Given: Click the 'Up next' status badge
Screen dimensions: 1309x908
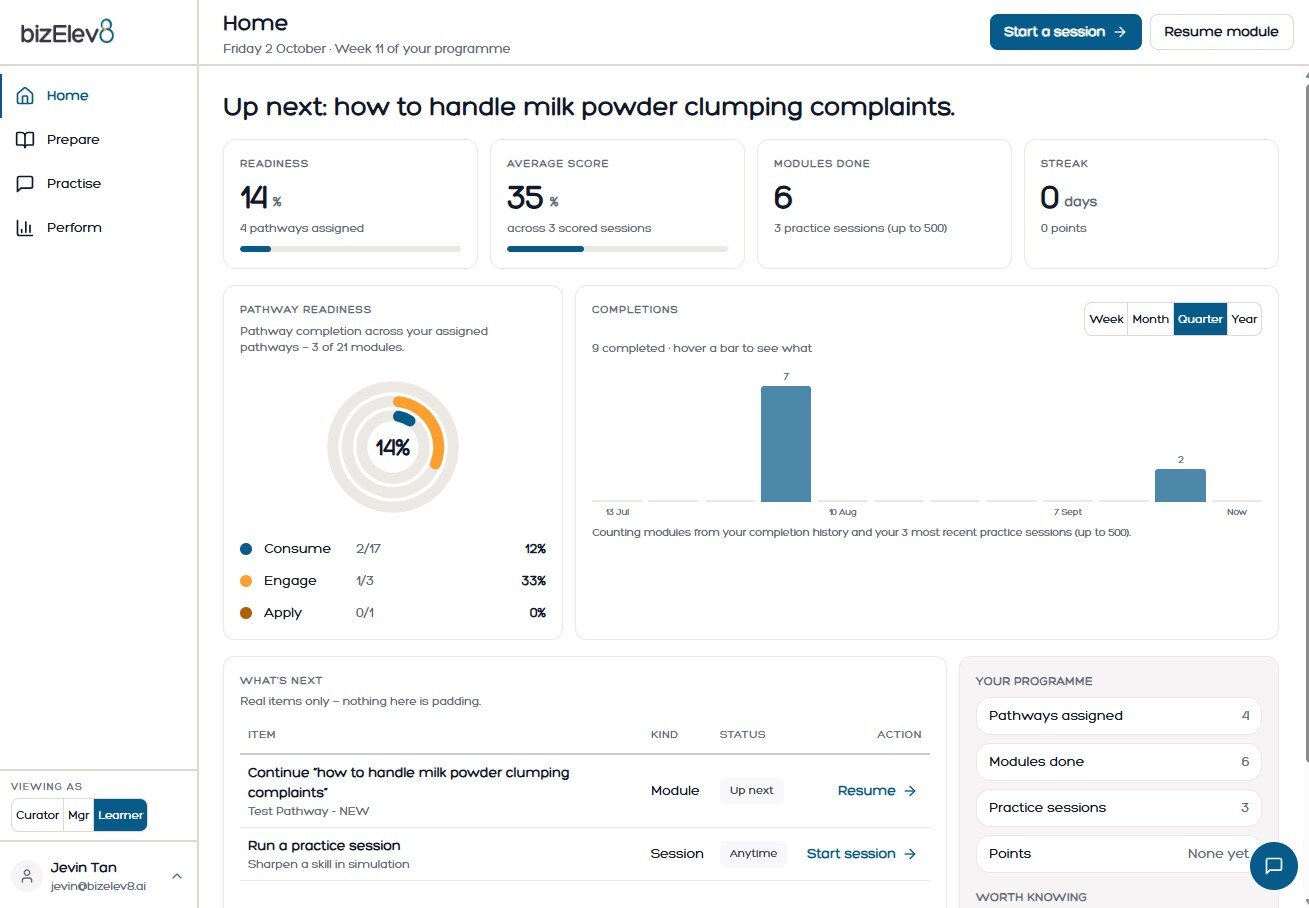Looking at the screenshot, I should (x=752, y=791).
